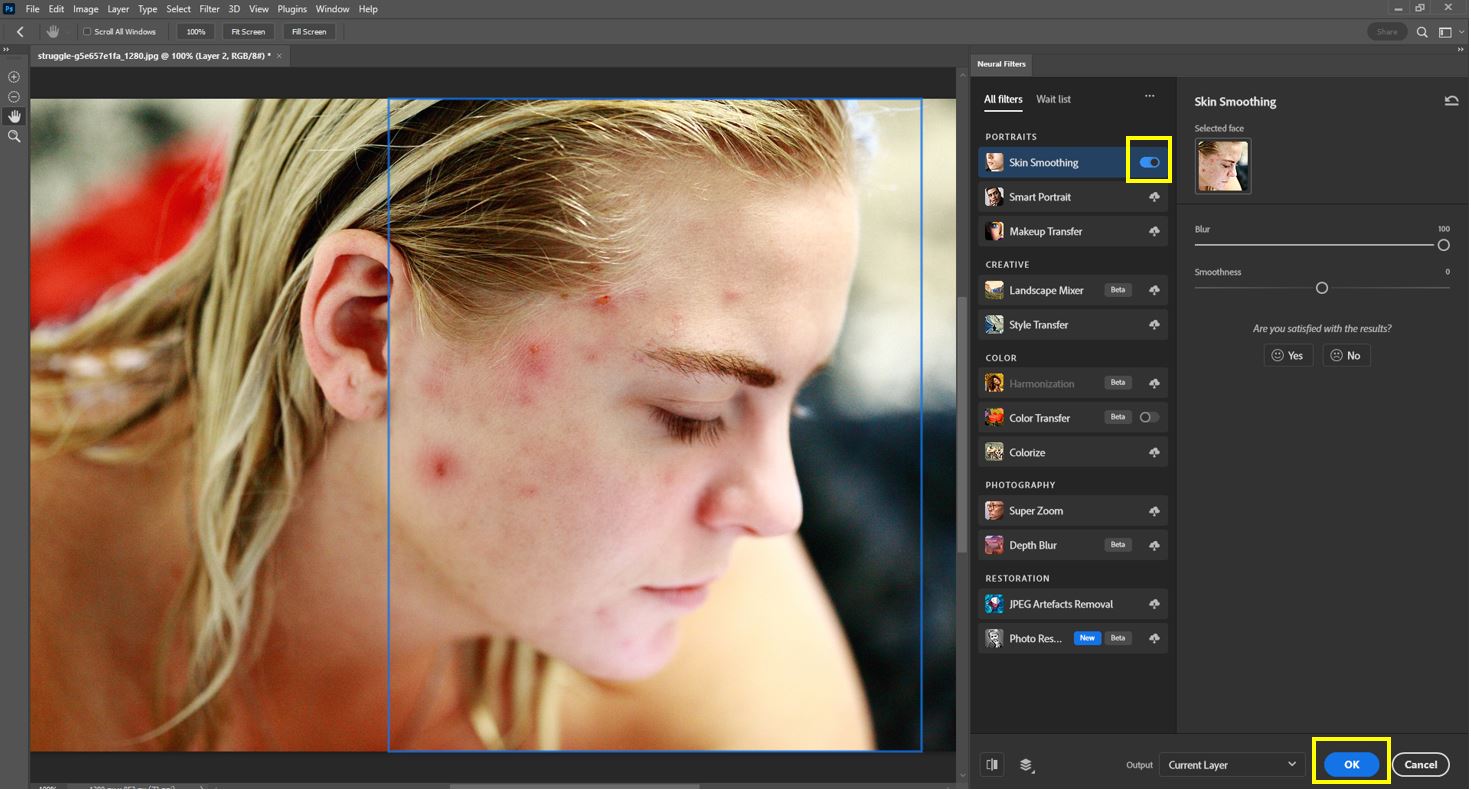Select the Subtract from selection tool
This screenshot has width=1471, height=790.
14,97
